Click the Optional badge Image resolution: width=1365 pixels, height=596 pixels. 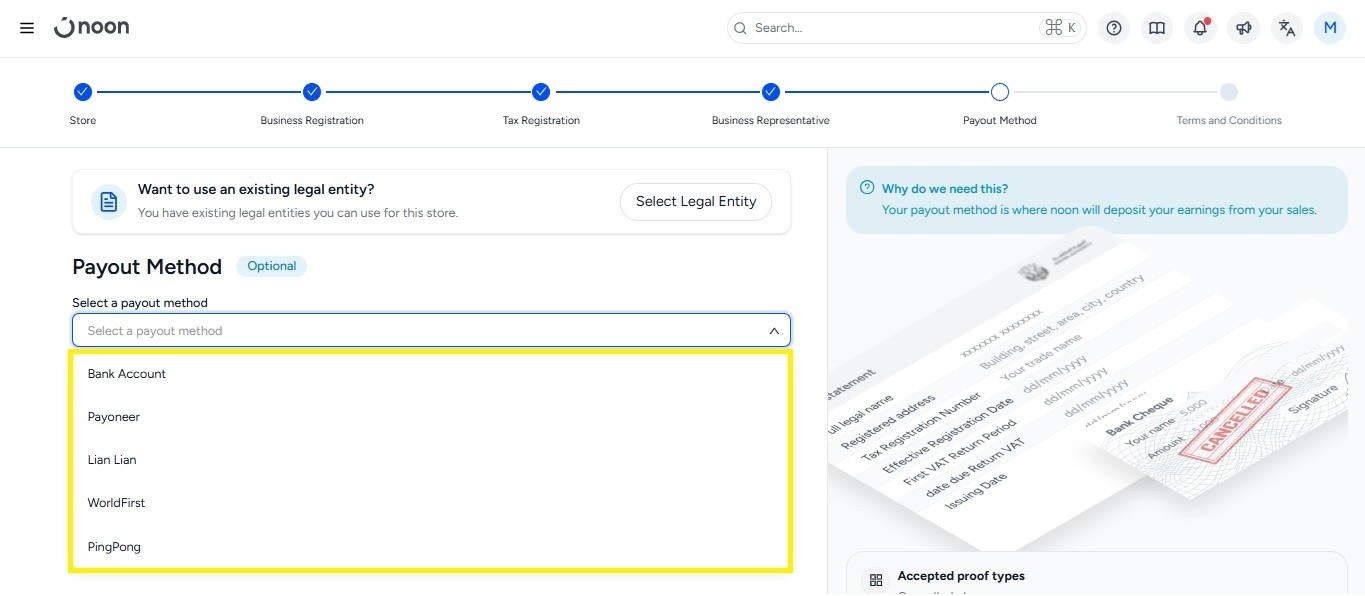pos(272,266)
